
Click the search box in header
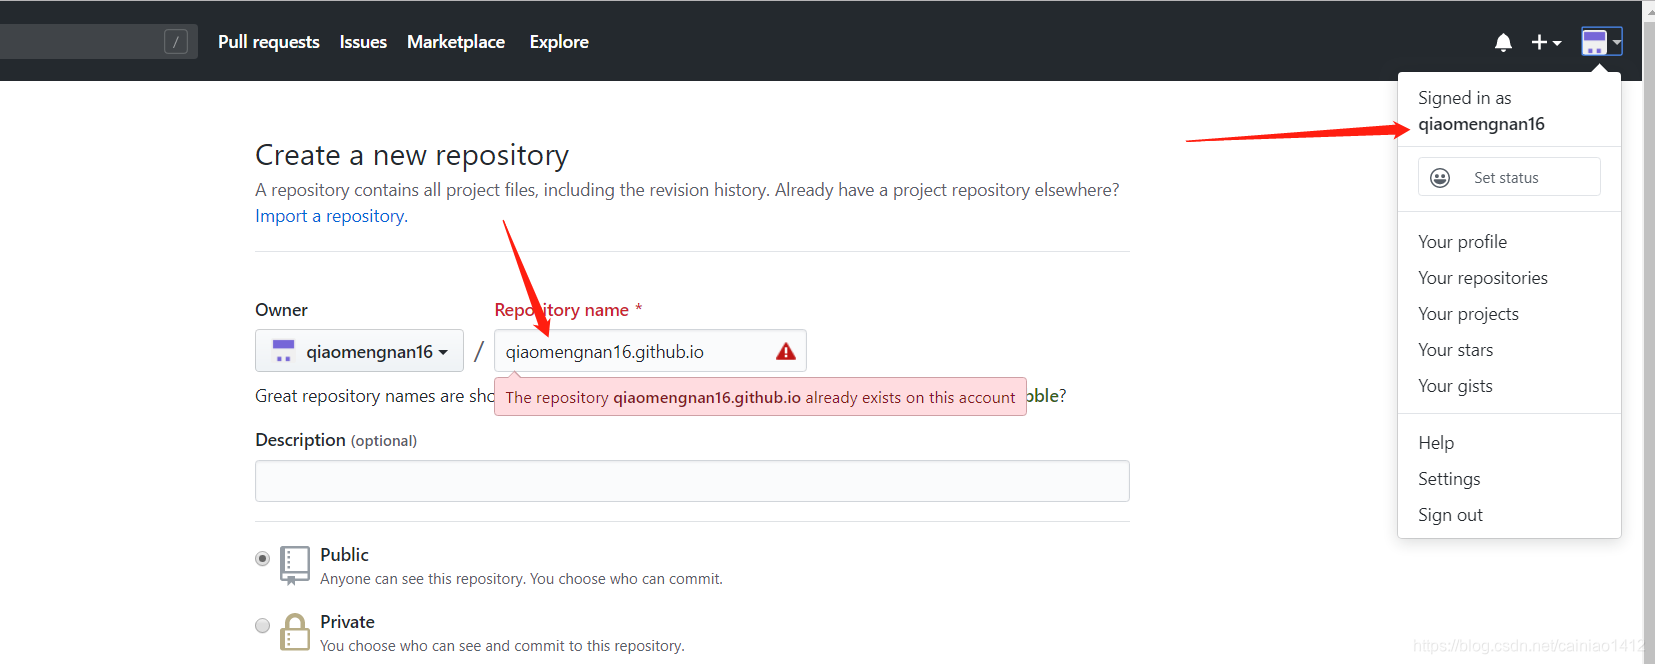tap(98, 42)
